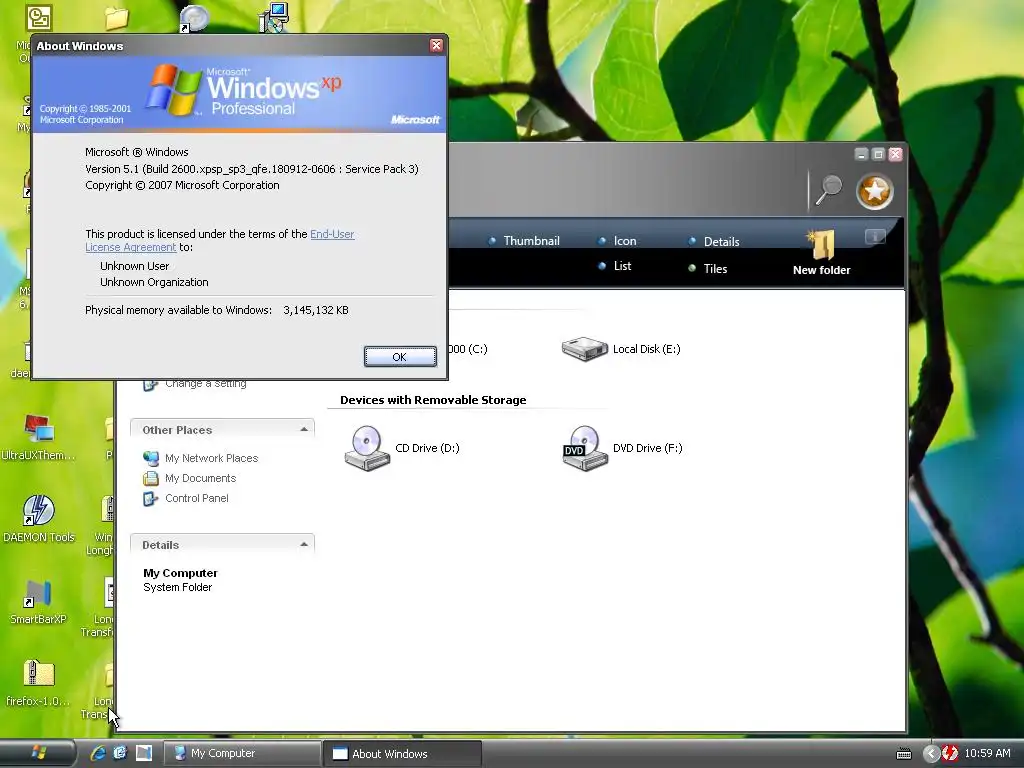Screen dimensions: 1024x768
Task: Open My Documents from Other Places
Action: 200,478
